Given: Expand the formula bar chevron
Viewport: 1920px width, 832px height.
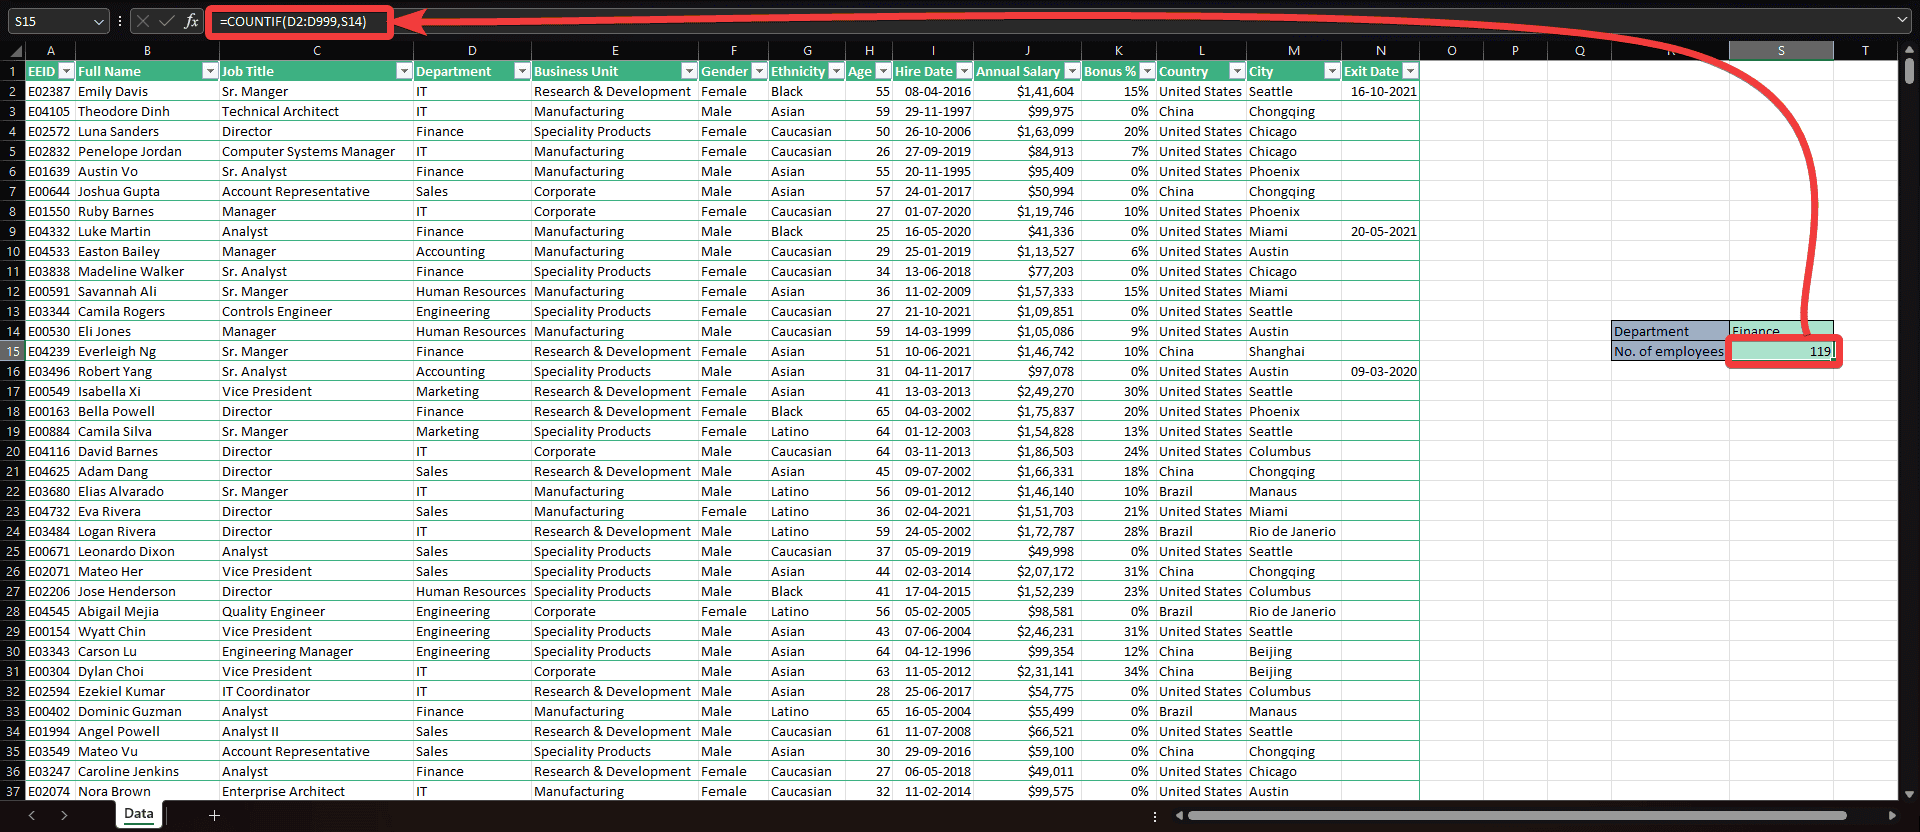Looking at the screenshot, I should (x=1901, y=20).
